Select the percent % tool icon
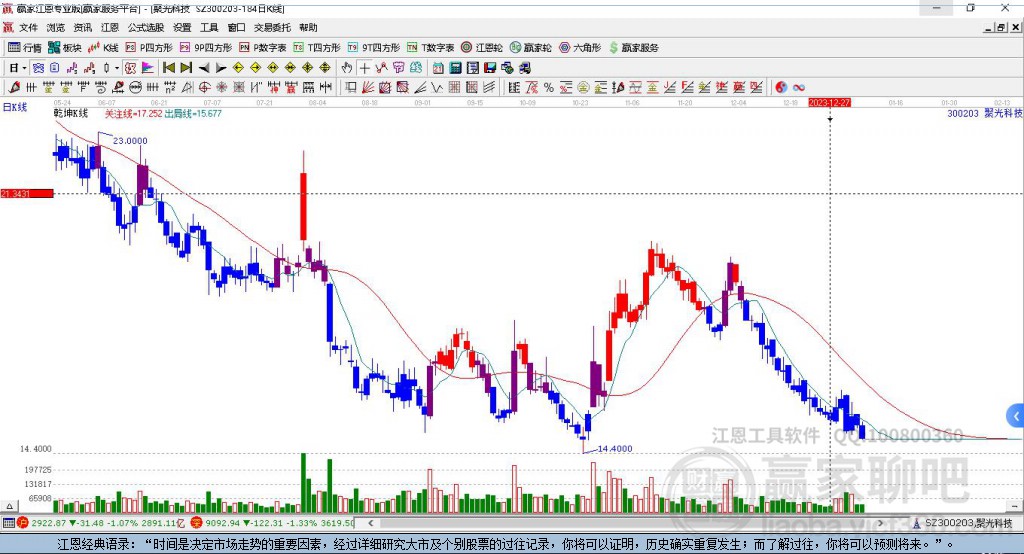This screenshot has height=554, width=1024. [549, 88]
